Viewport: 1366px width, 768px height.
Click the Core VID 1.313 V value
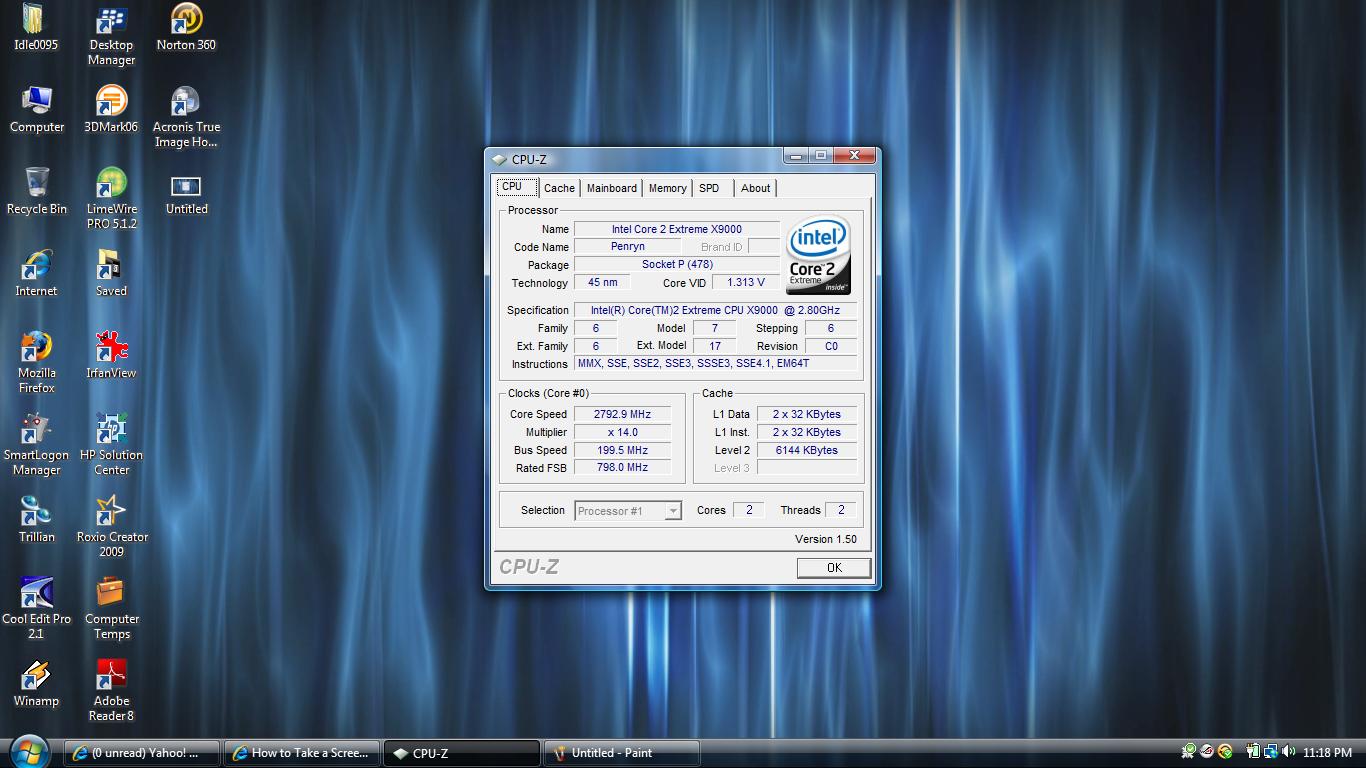point(746,282)
